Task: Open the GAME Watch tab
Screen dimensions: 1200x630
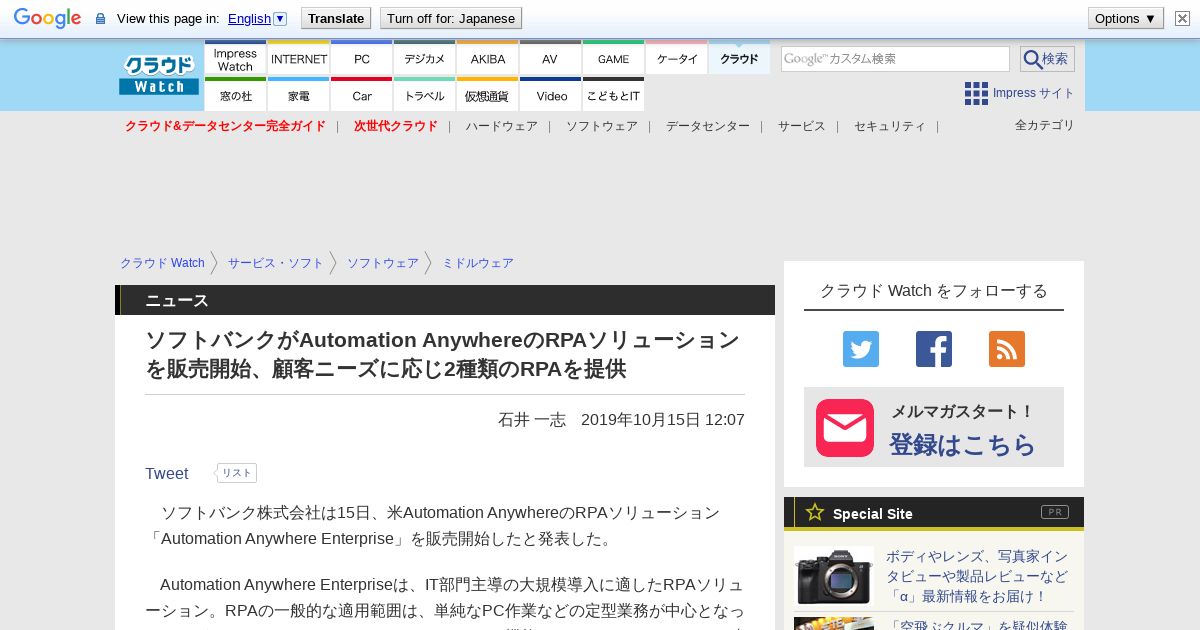Action: (613, 59)
